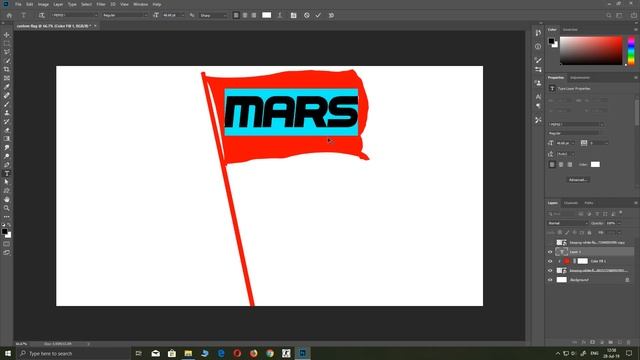This screenshot has height=360, width=640.
Task: Open the Filter menu
Action: click(x=101, y=4)
